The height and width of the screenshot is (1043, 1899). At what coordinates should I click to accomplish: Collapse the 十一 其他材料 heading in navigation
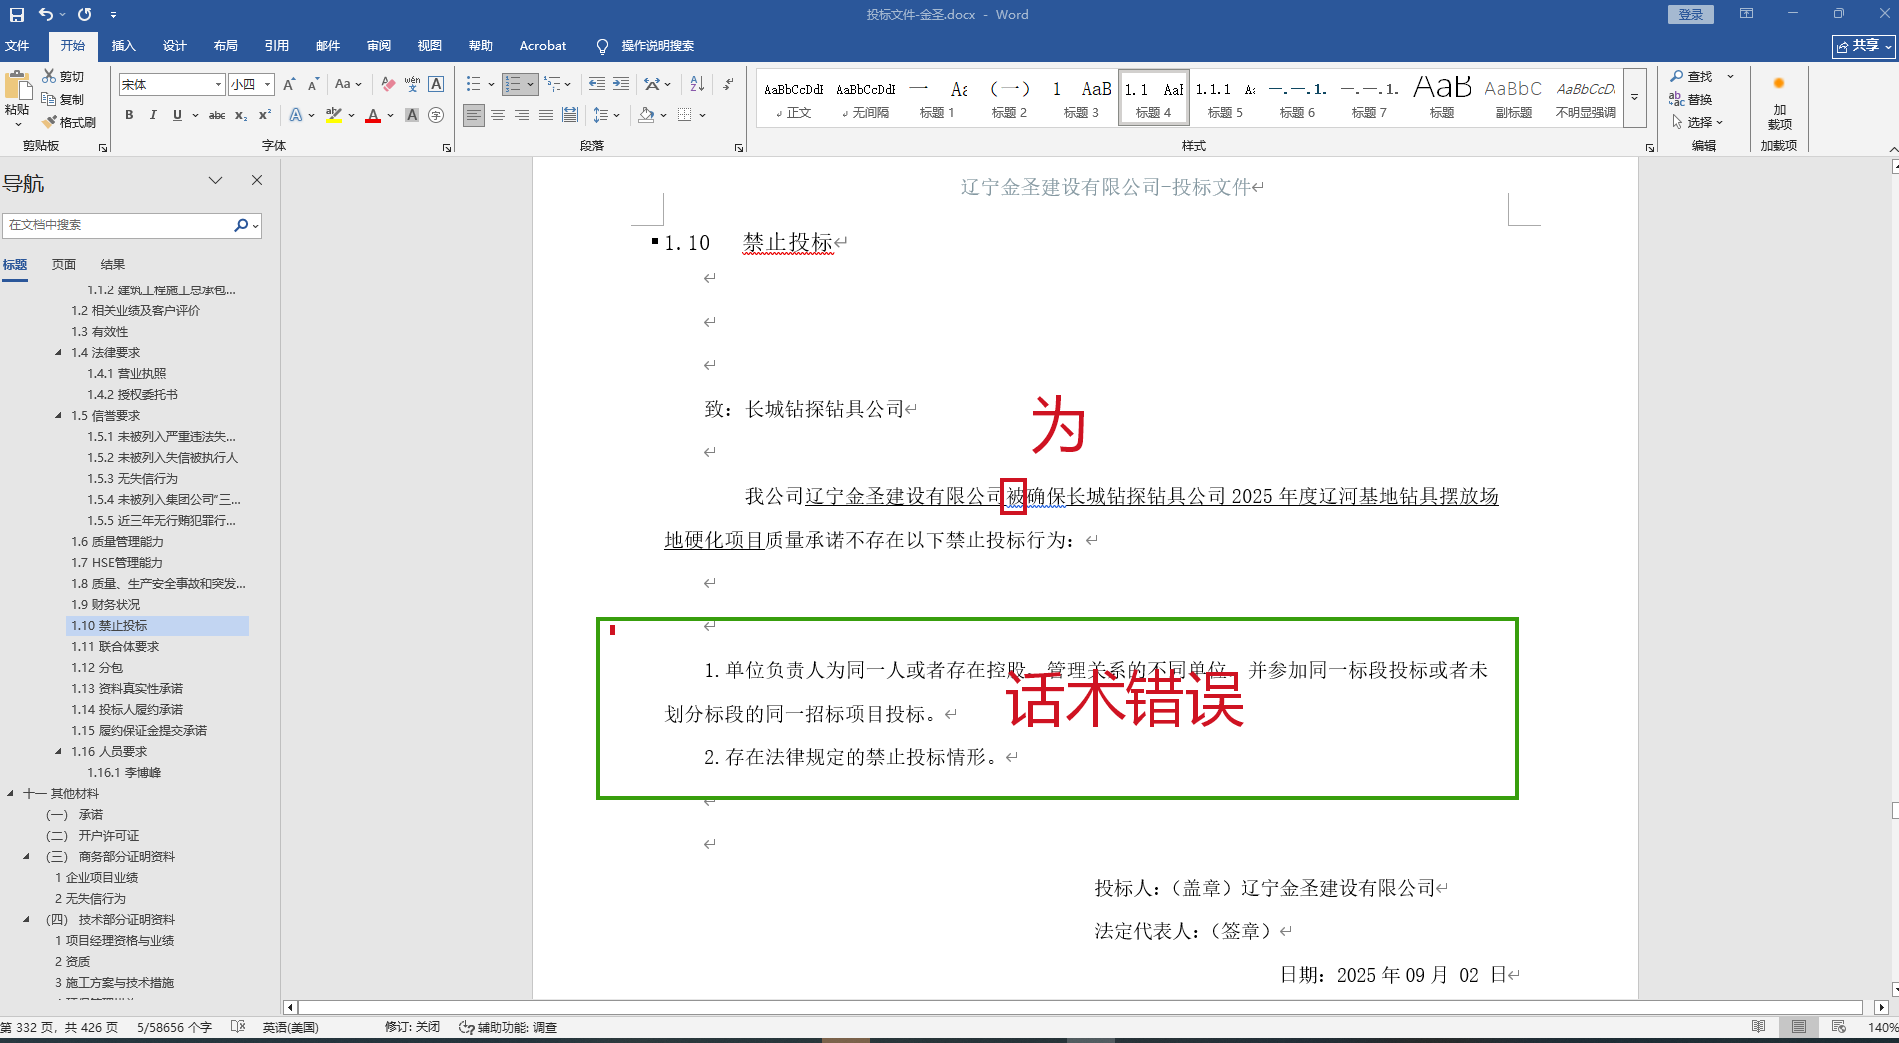[11, 794]
